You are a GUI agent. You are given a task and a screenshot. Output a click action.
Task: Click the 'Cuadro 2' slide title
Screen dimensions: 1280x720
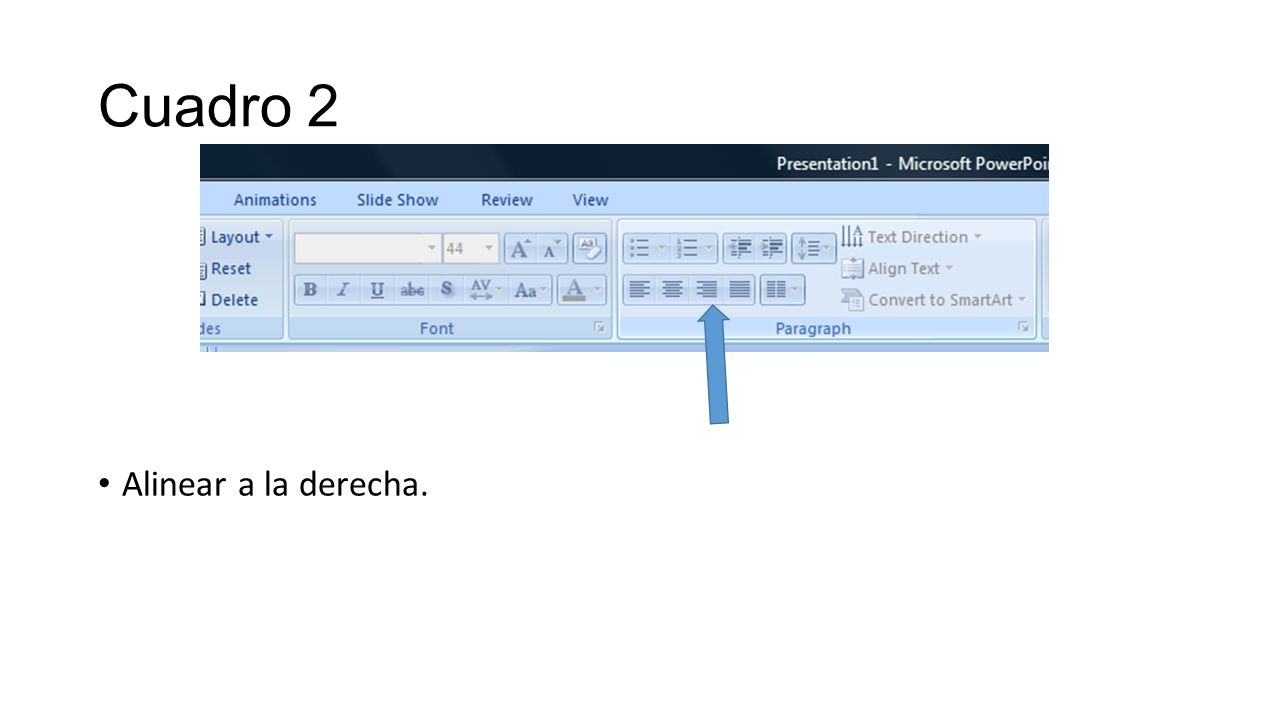(x=219, y=105)
